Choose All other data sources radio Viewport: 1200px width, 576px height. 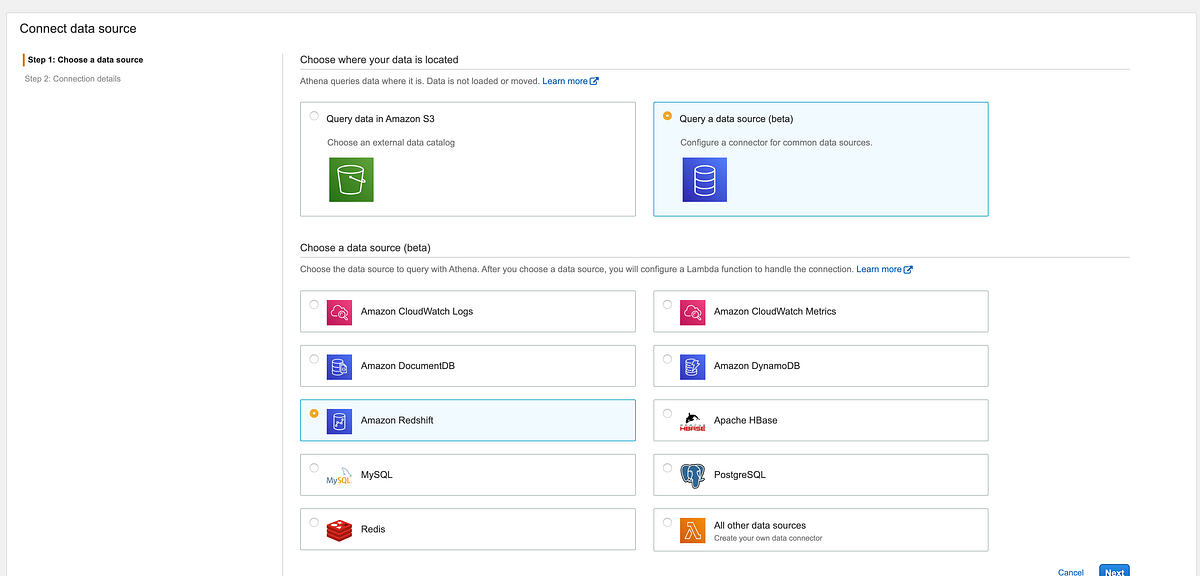point(668,521)
